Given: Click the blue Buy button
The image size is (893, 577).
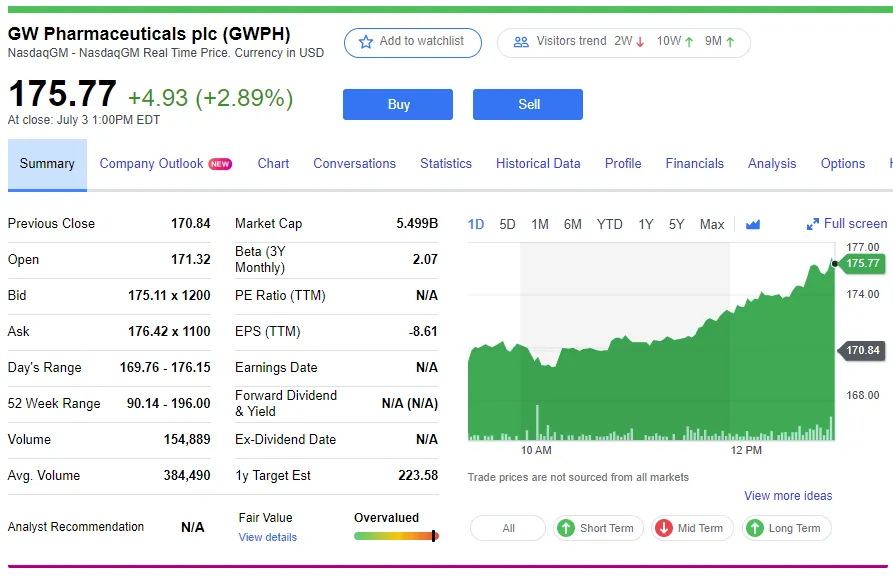Looking at the screenshot, I should point(398,104).
